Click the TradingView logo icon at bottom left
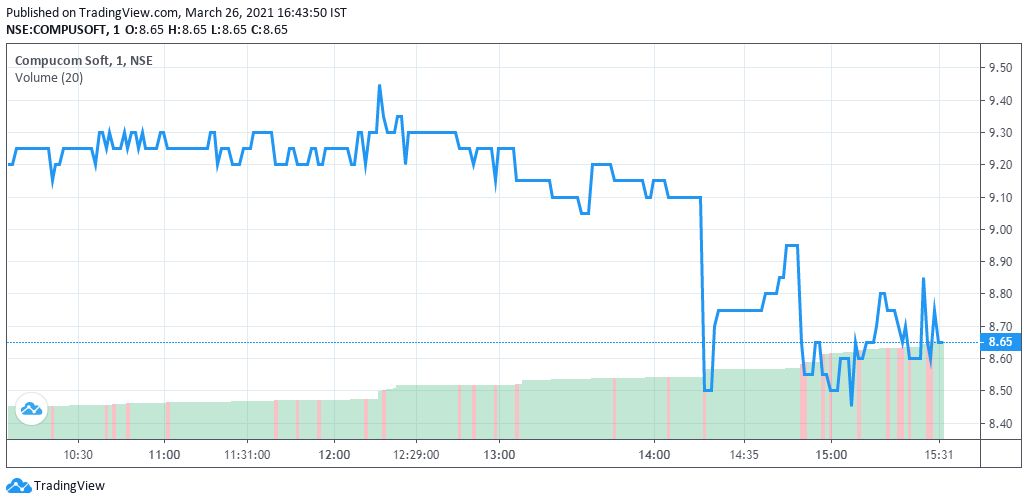The height and width of the screenshot is (504, 1028). click(x=17, y=486)
